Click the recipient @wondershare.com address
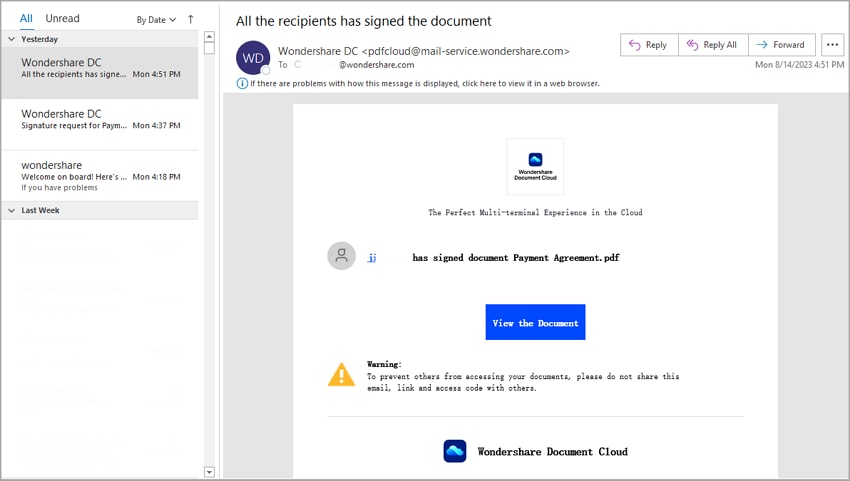 point(376,65)
